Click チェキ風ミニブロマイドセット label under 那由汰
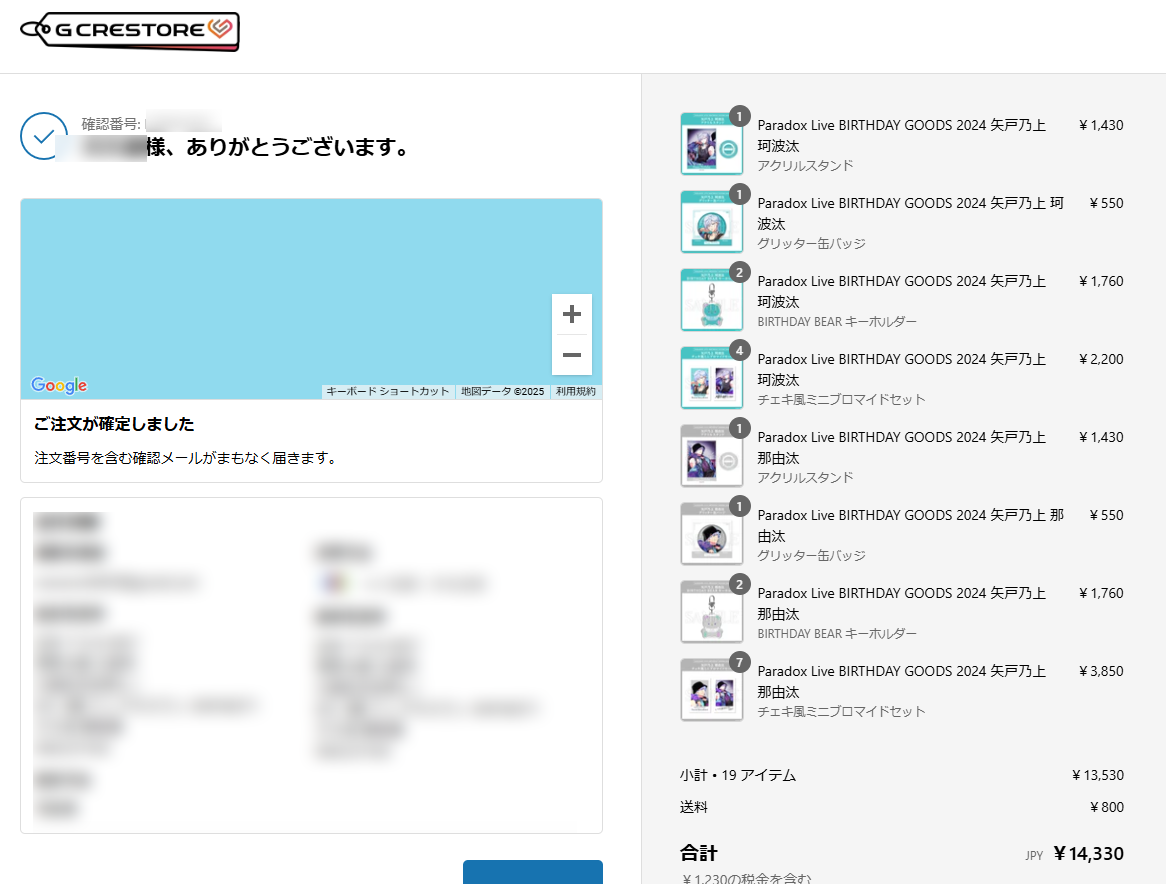1166x884 pixels. click(x=841, y=712)
